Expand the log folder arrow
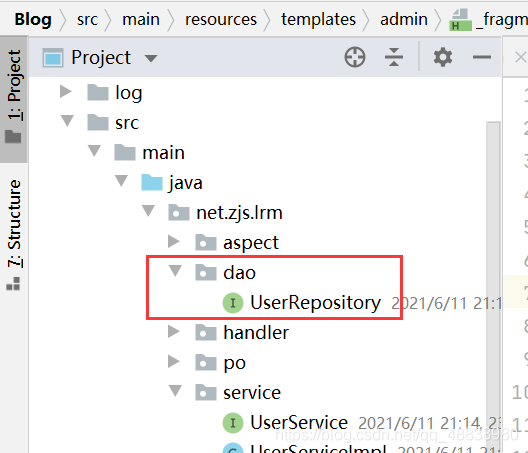Viewport: 528px width, 453px height. point(66,91)
